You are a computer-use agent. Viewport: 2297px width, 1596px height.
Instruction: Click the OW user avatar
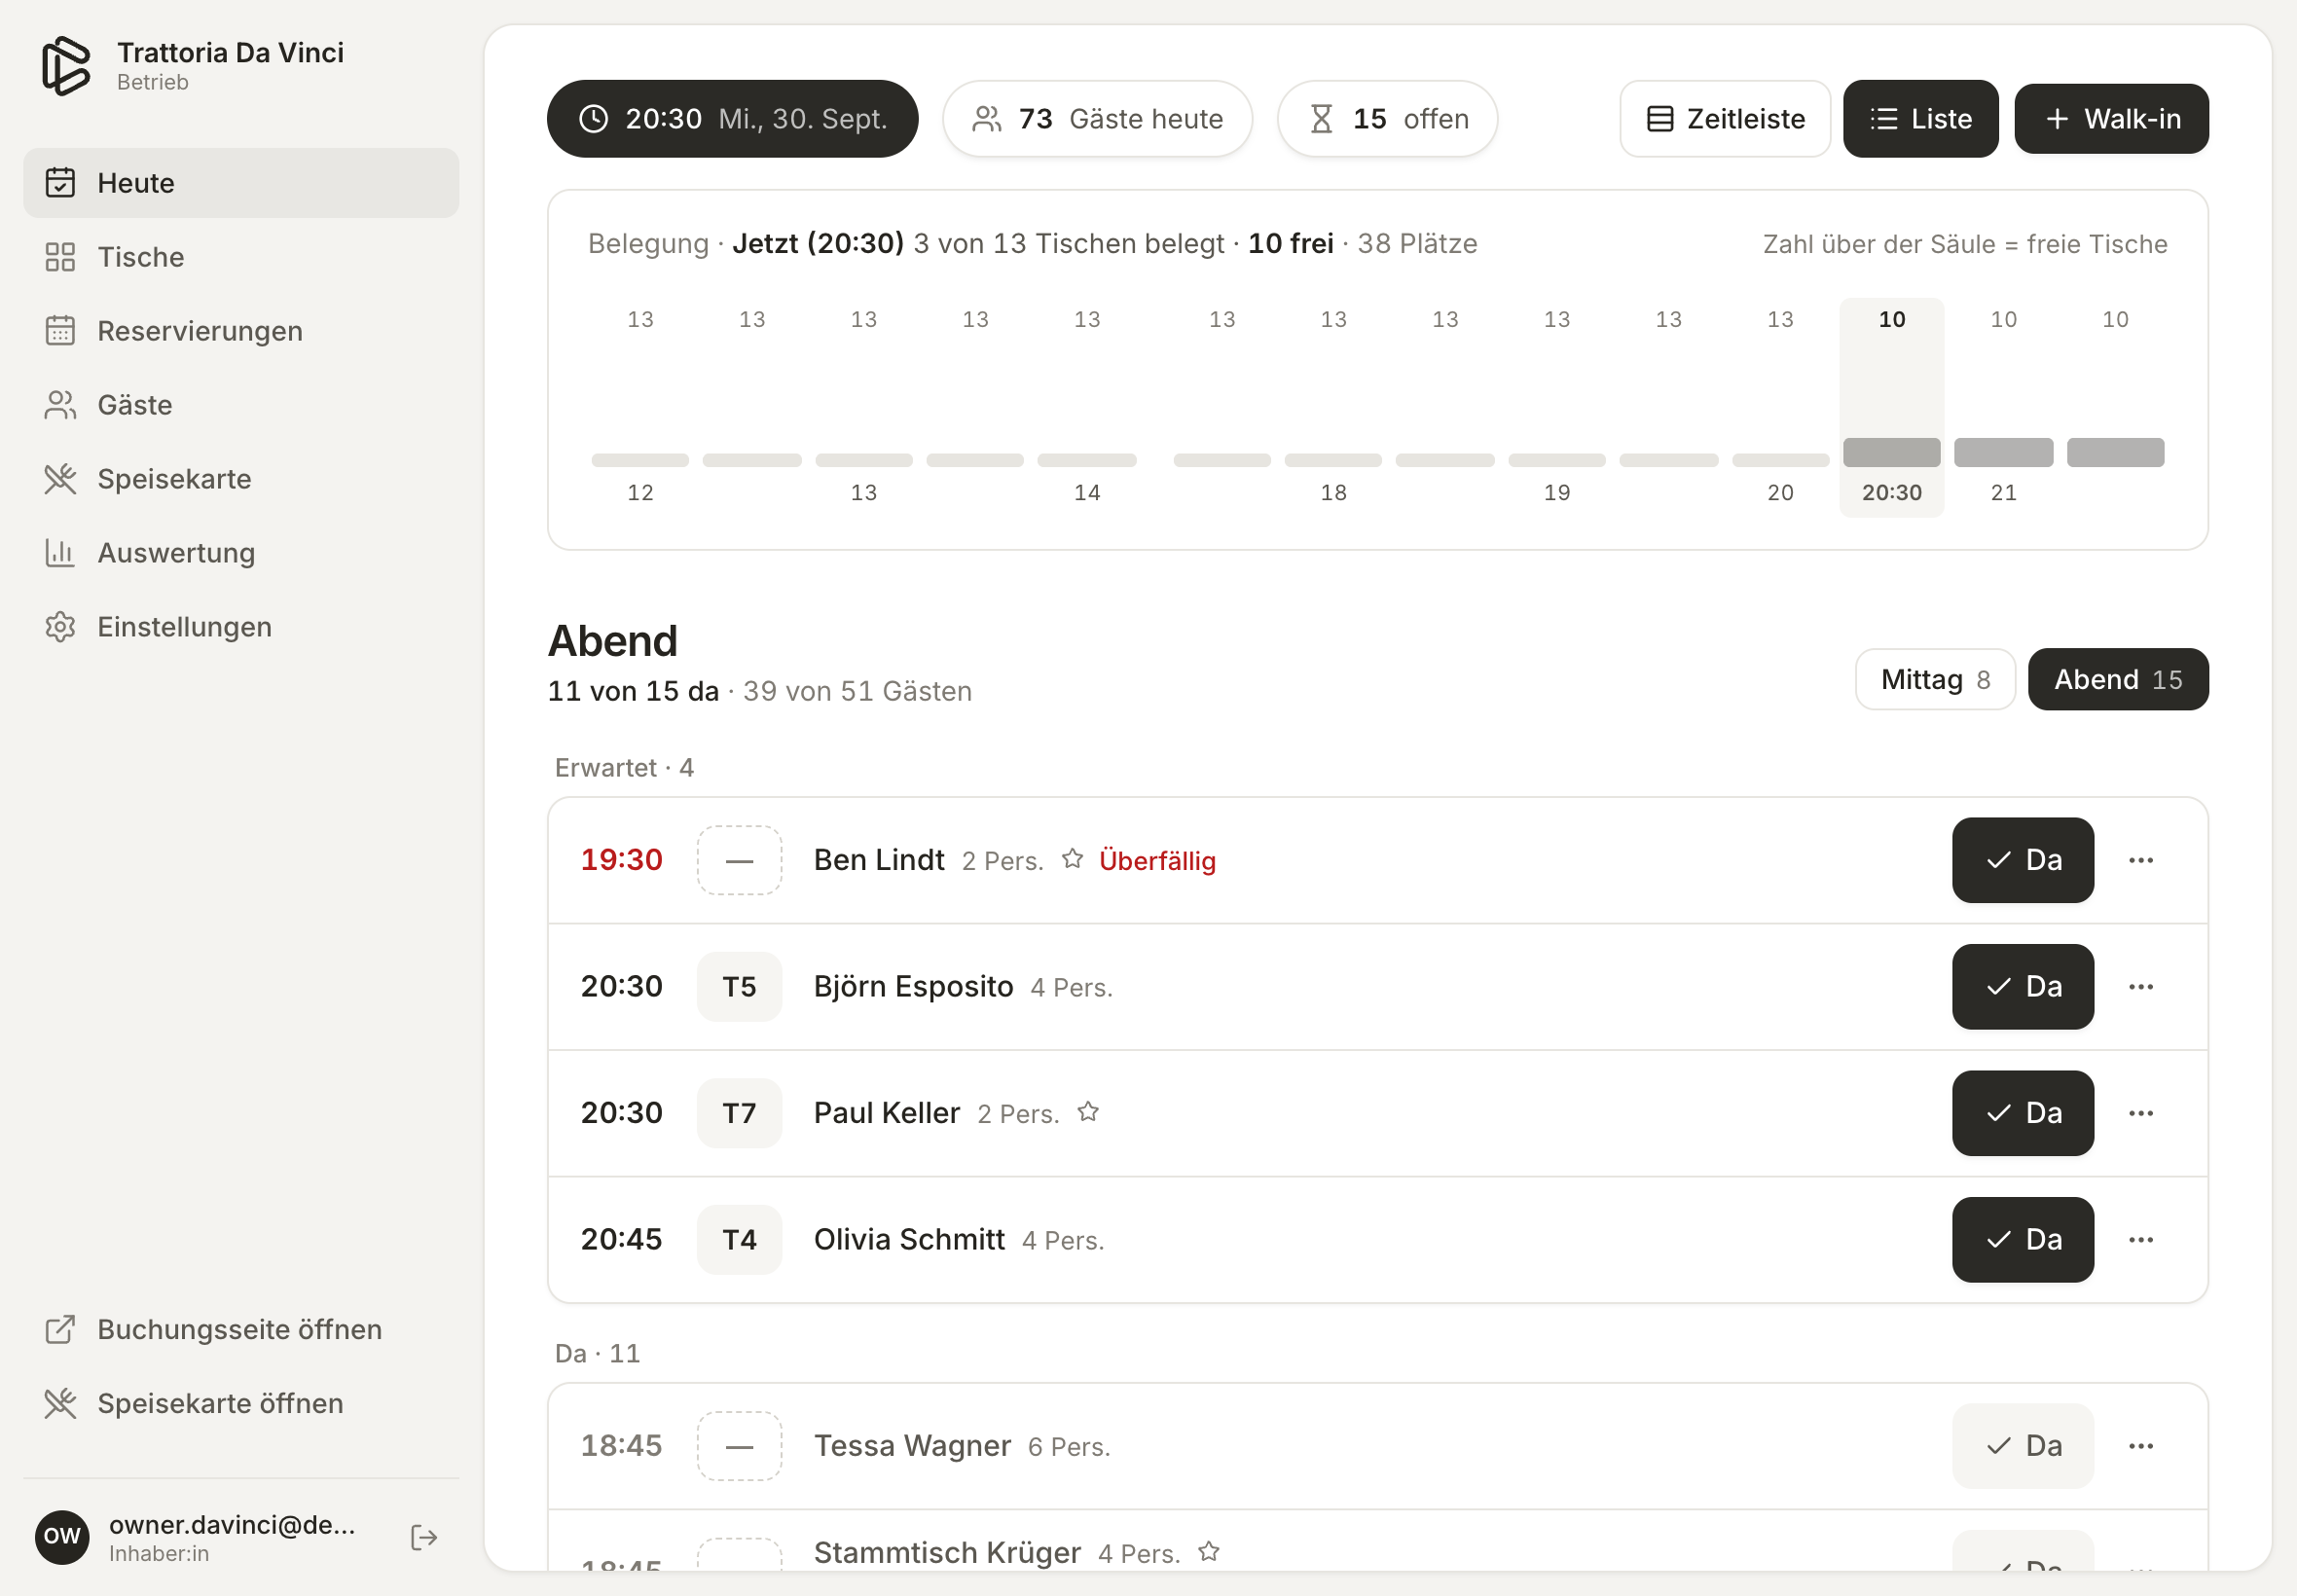pyautogui.click(x=62, y=1537)
